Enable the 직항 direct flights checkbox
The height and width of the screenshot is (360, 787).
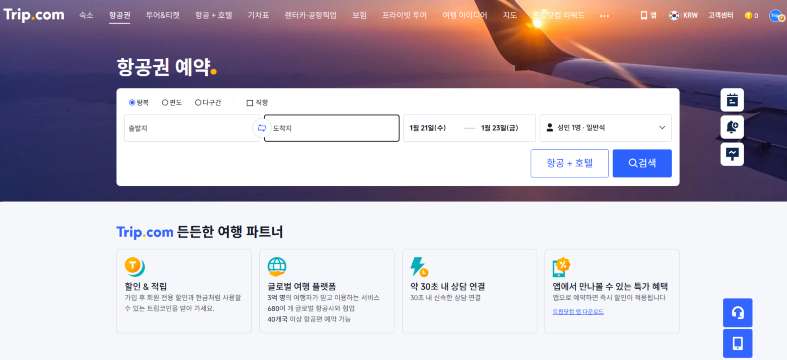(x=249, y=103)
